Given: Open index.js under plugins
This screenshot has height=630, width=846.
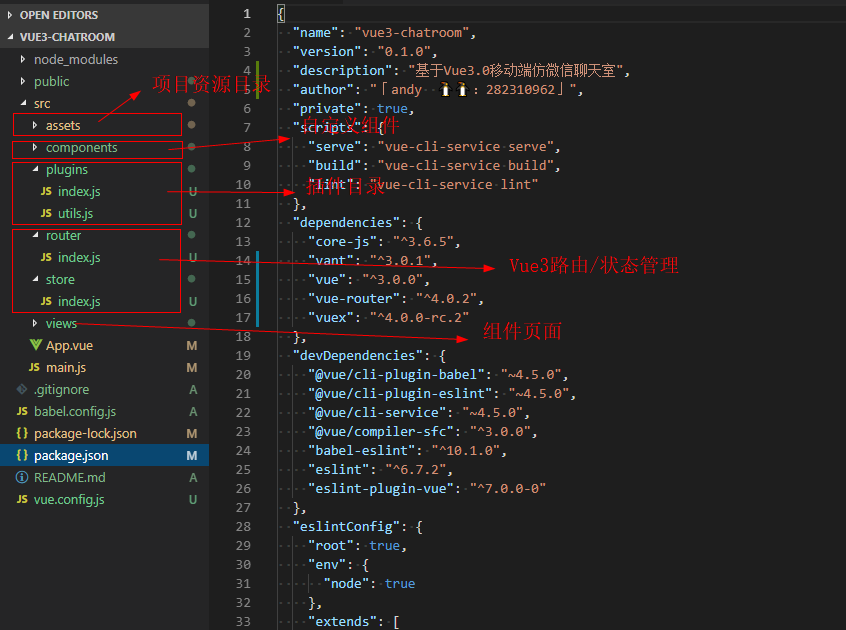Looking at the screenshot, I should click(79, 191).
